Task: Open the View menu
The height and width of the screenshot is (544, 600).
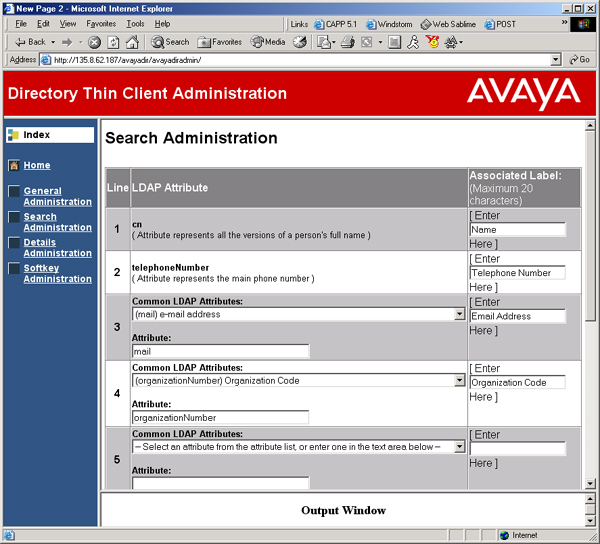Action: pyautogui.click(x=68, y=24)
